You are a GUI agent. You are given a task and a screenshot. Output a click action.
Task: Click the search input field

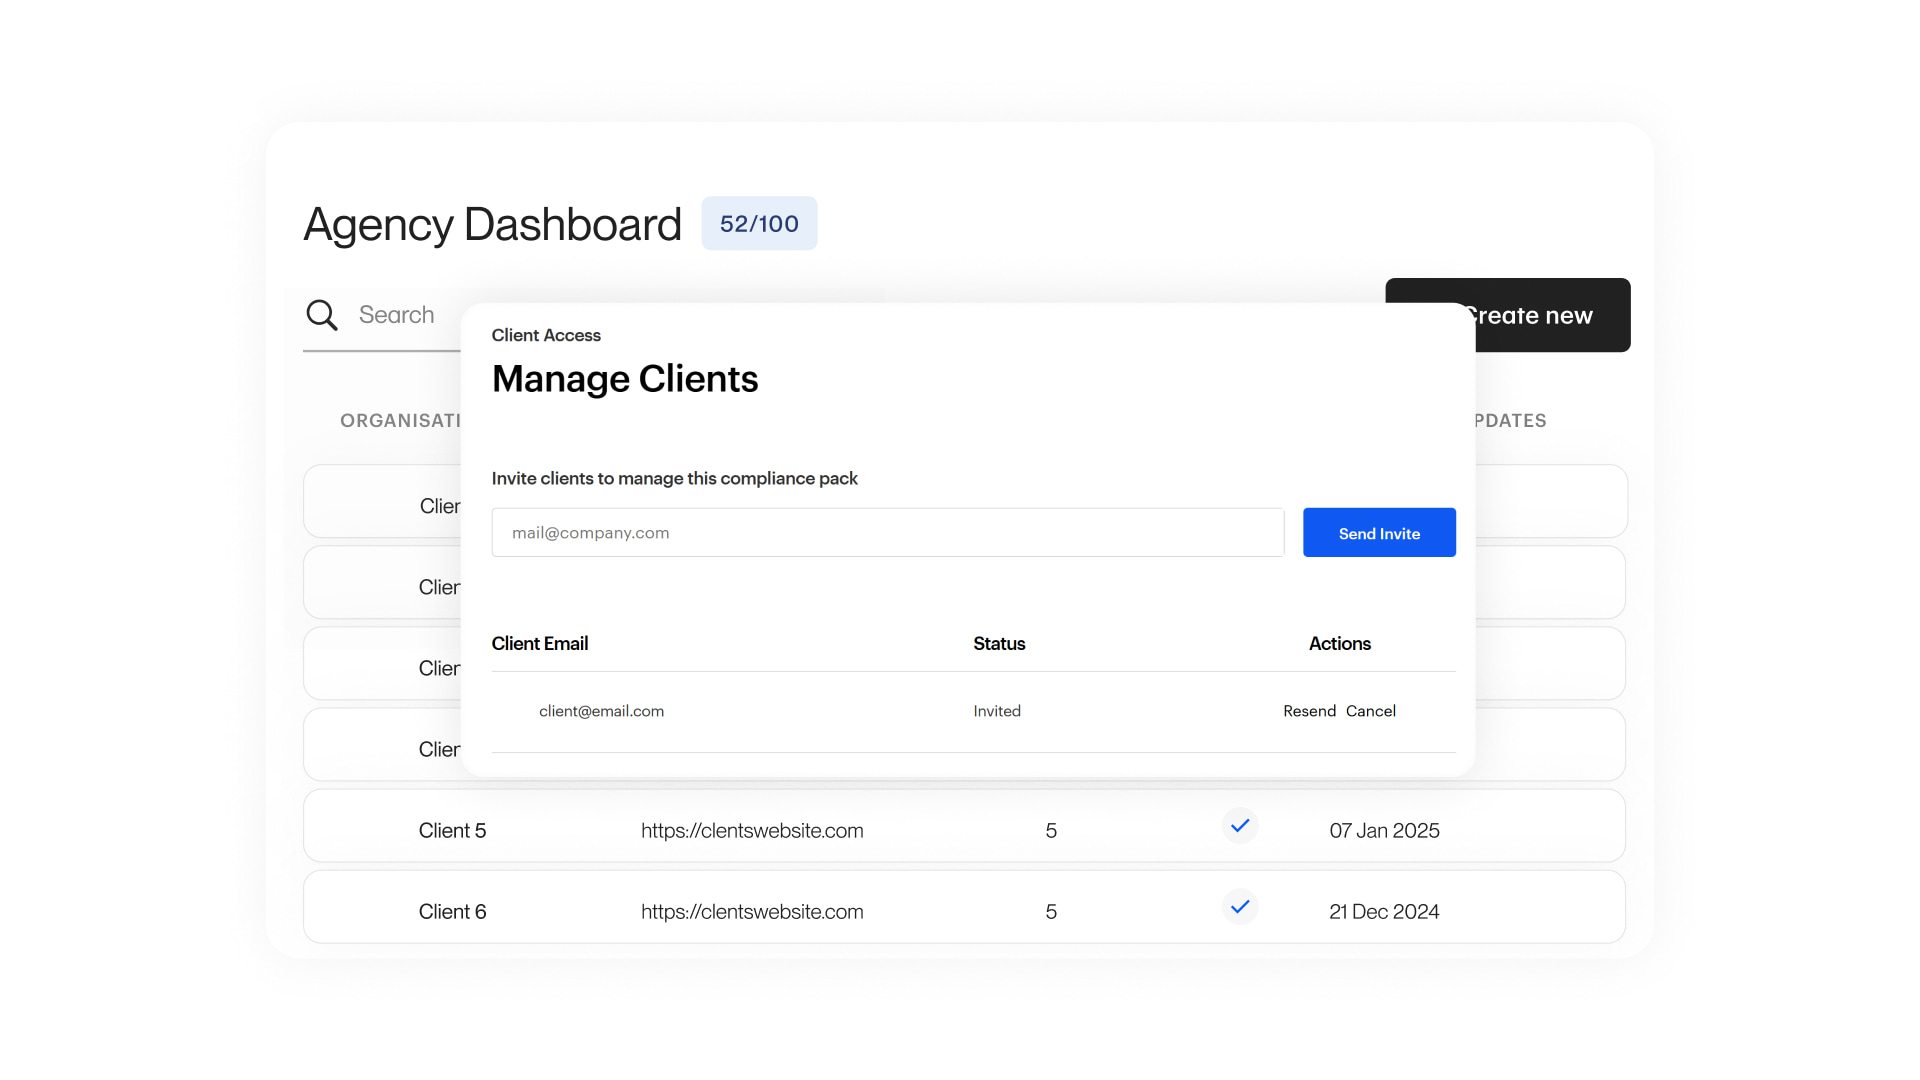[420, 314]
